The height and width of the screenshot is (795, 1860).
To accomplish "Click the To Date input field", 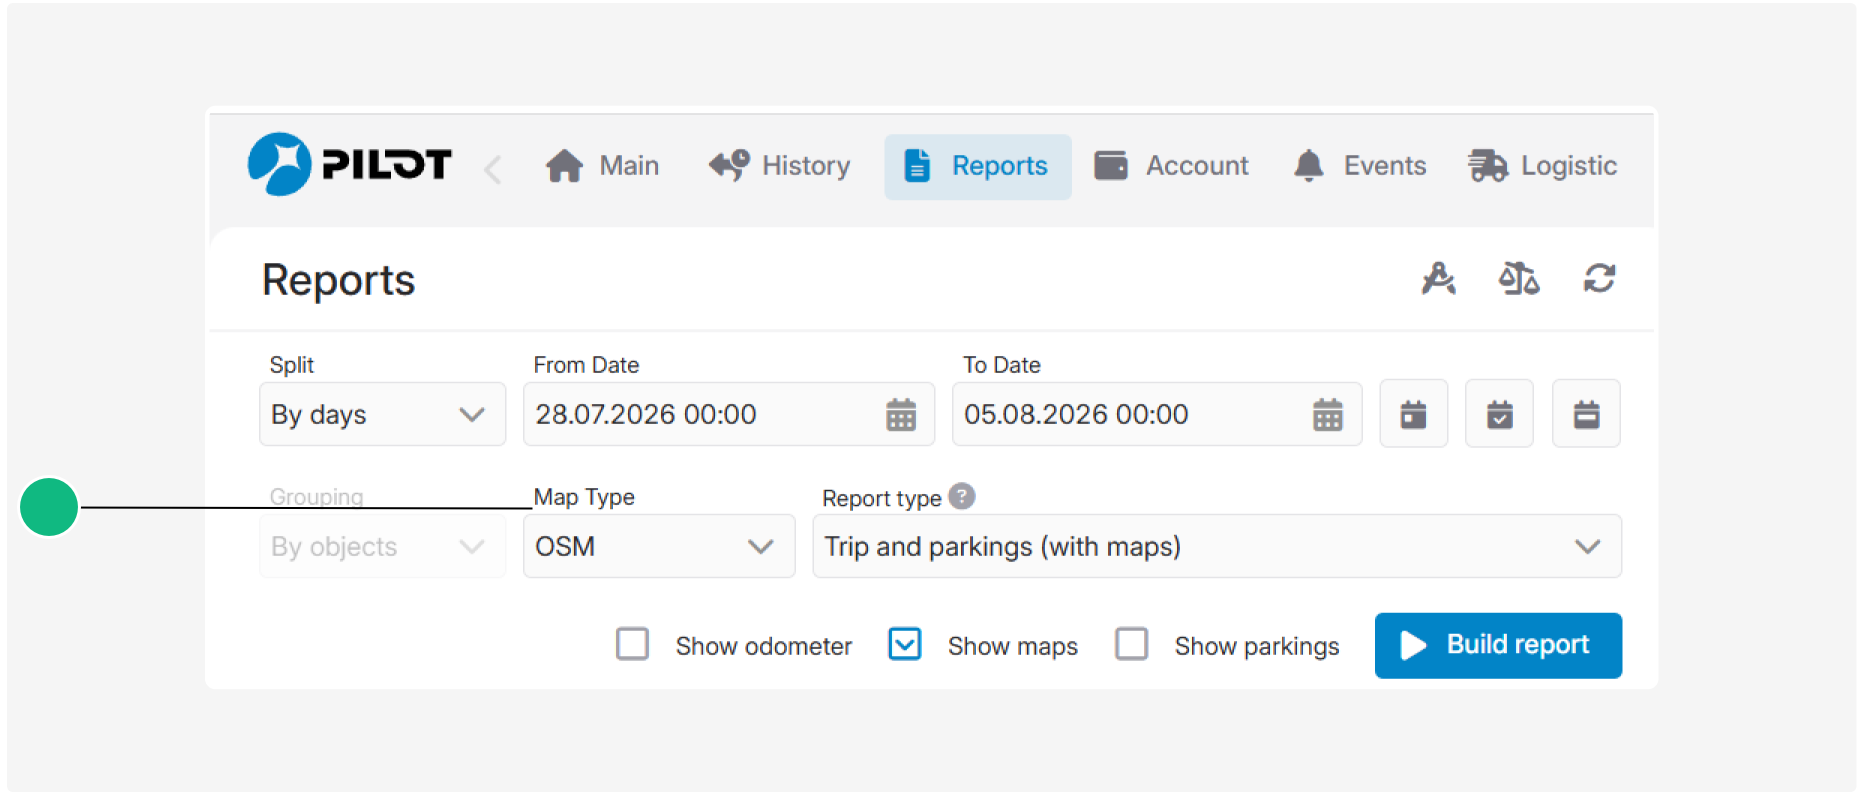I will (x=1157, y=414).
